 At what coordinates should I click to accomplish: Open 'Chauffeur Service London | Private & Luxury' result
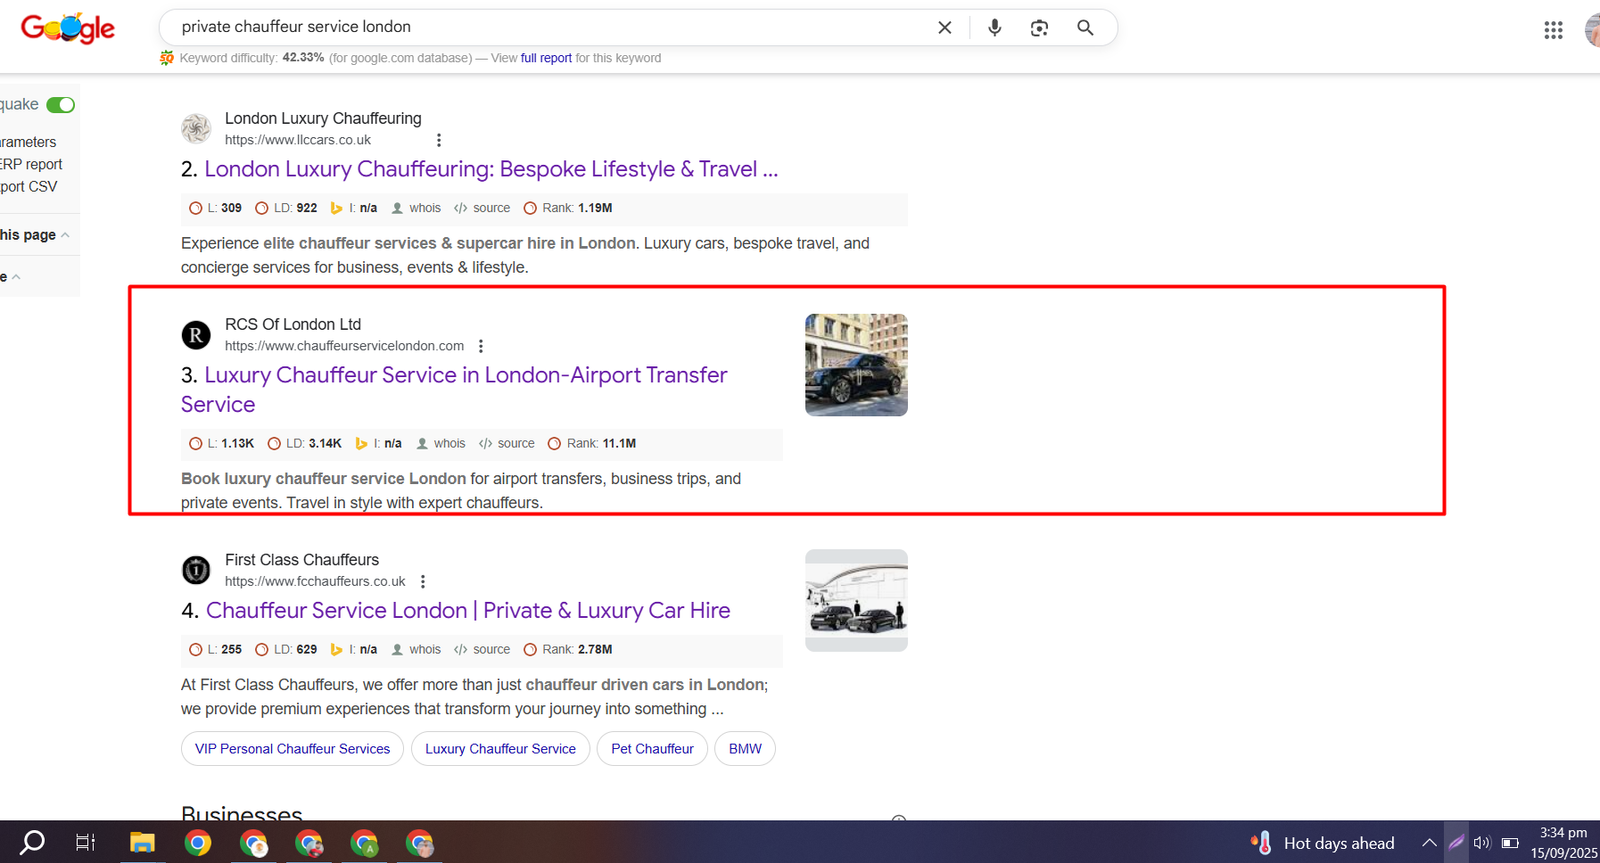[x=468, y=611]
